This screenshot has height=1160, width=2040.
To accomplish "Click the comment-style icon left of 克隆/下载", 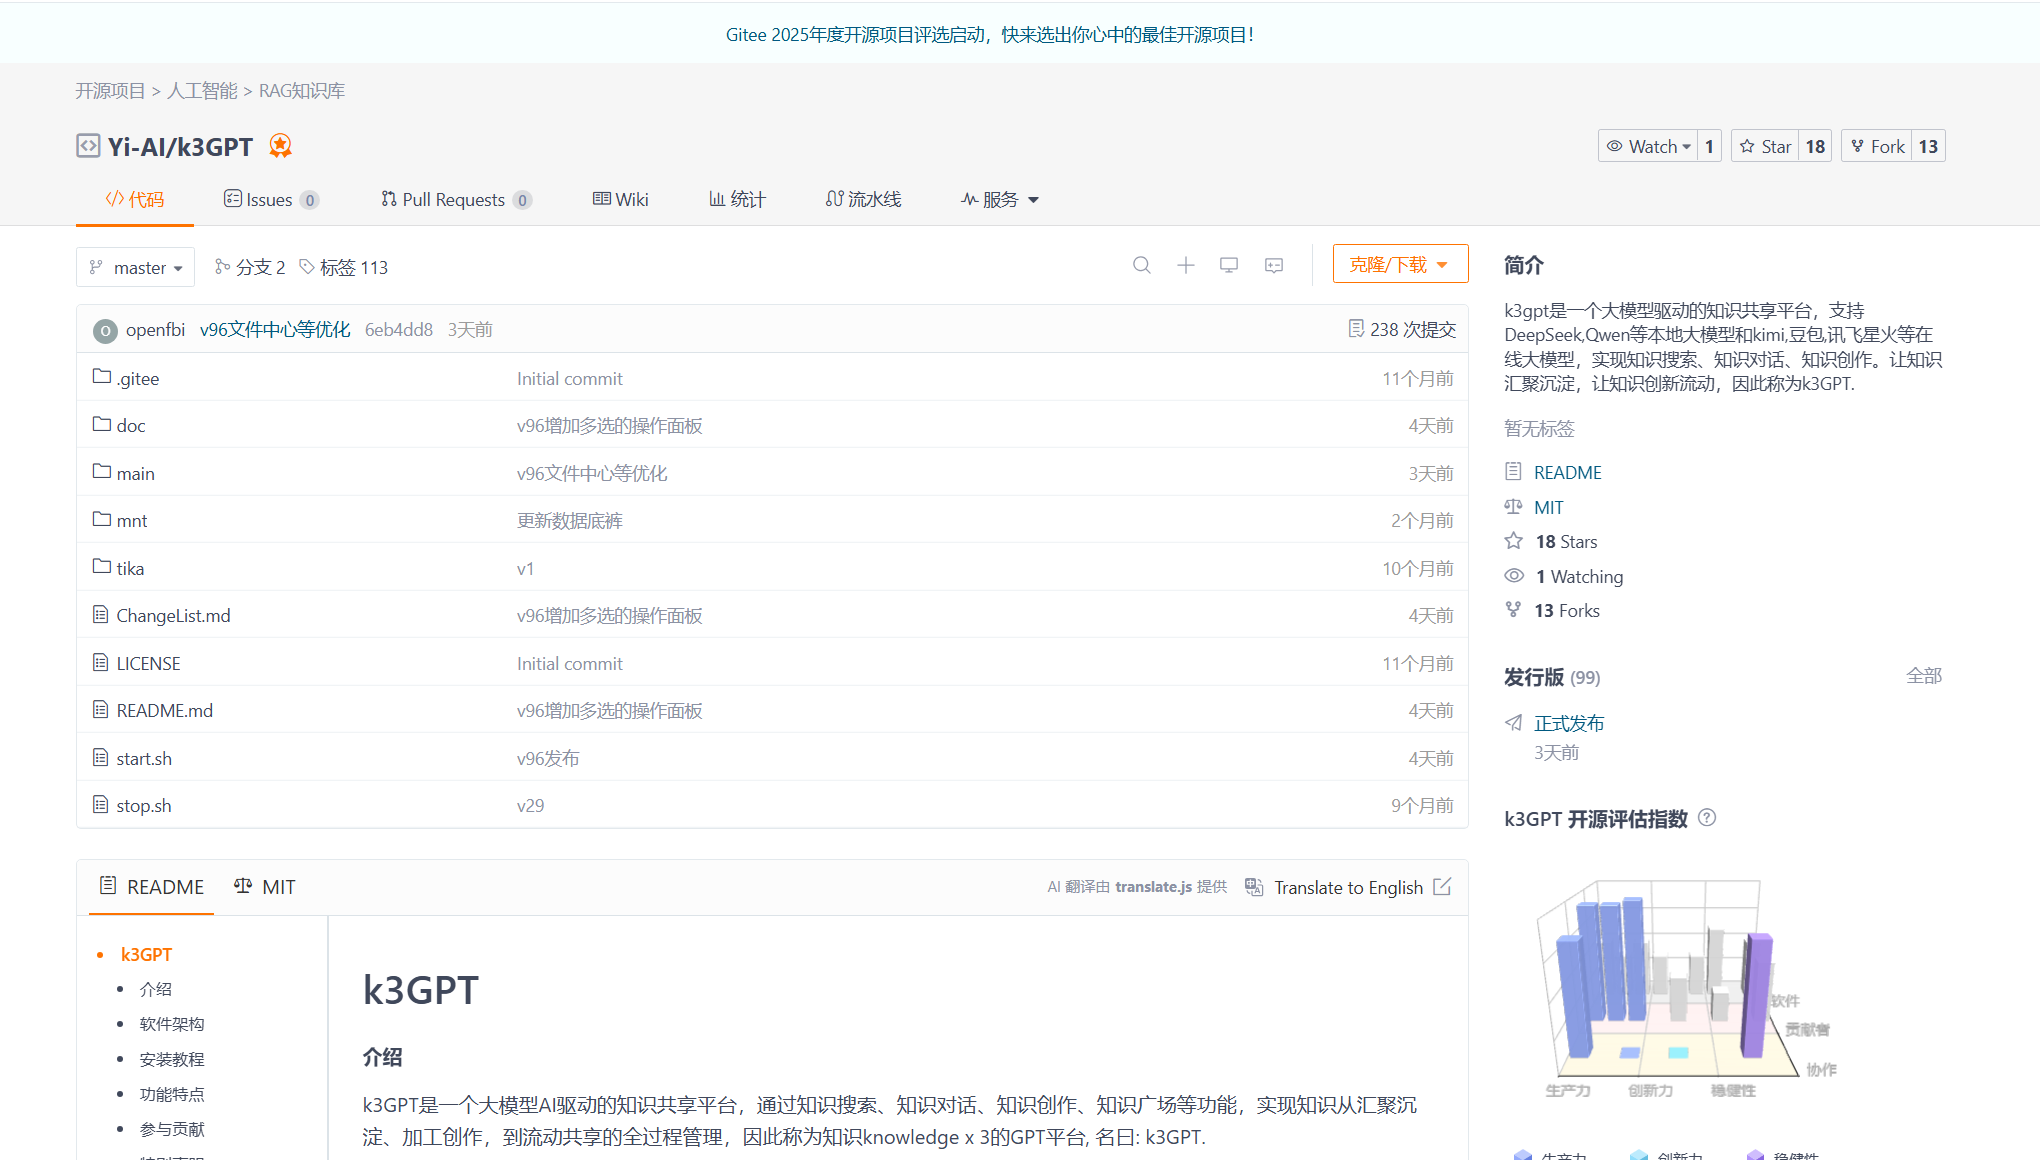I will (x=1273, y=266).
